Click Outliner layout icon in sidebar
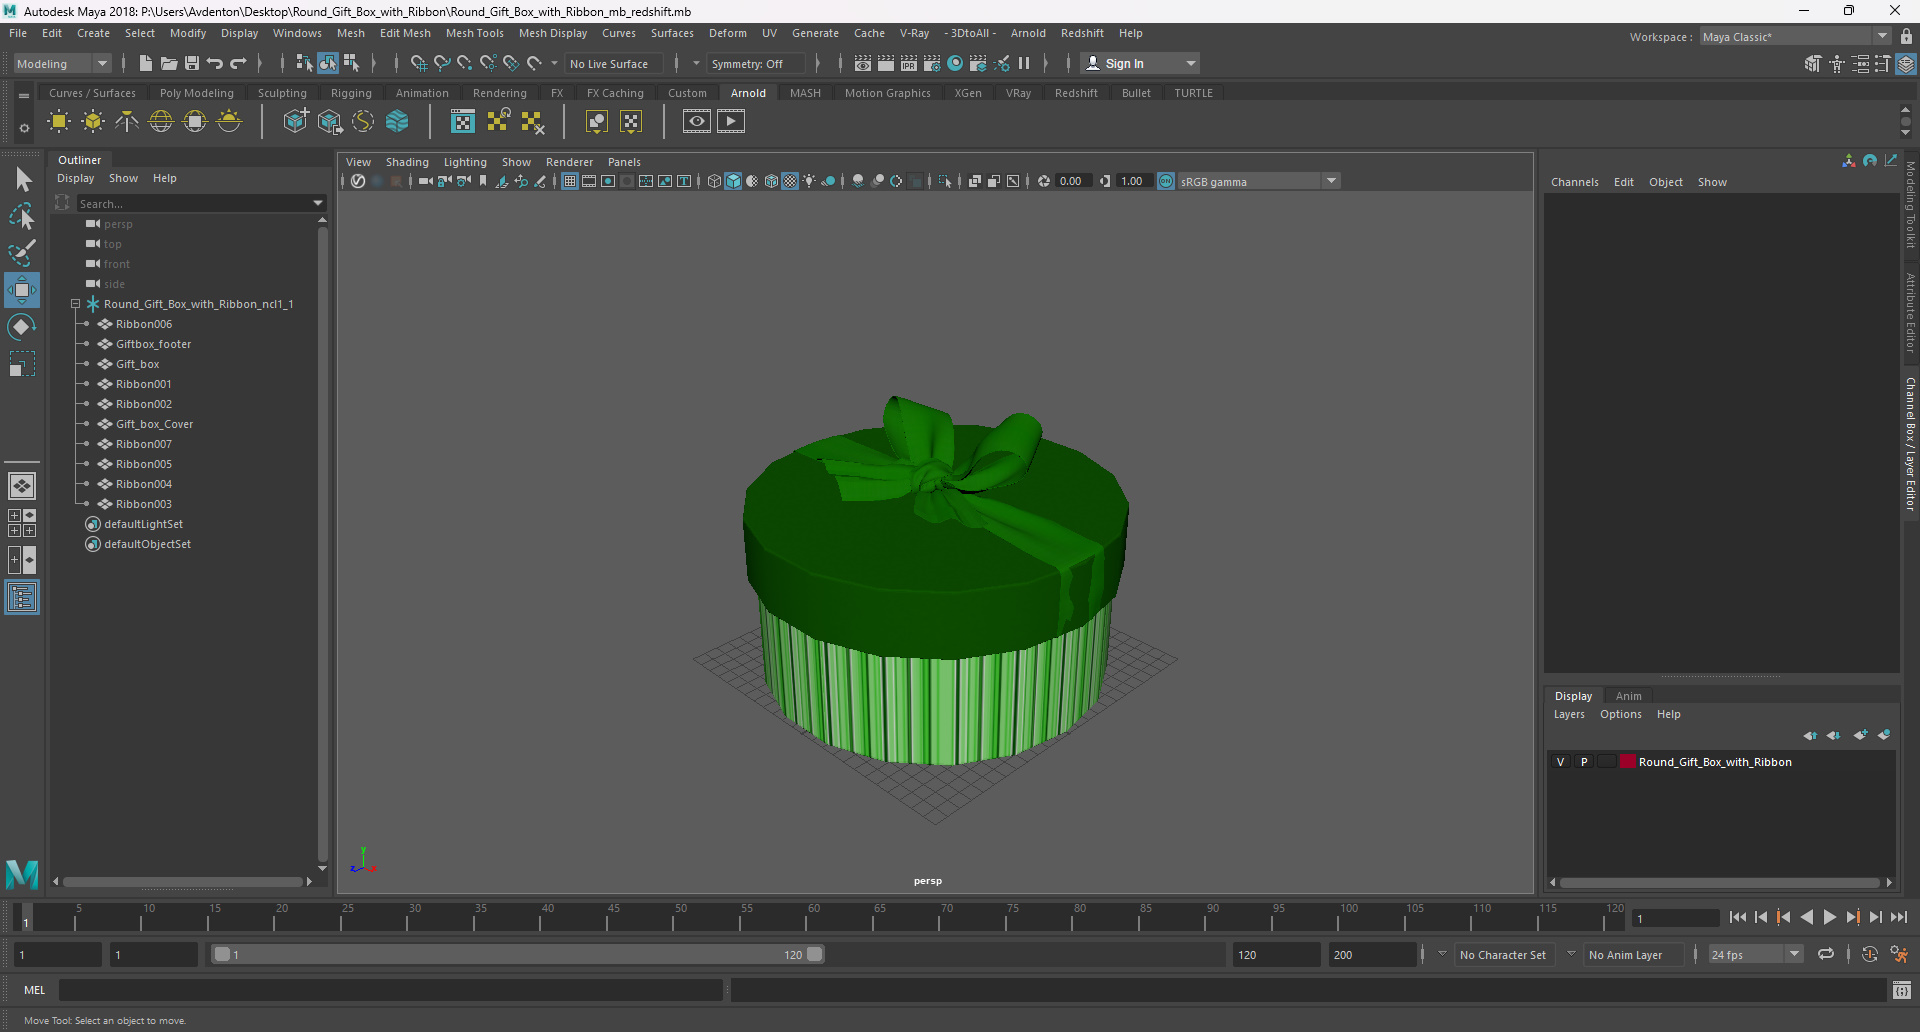 coord(22,598)
